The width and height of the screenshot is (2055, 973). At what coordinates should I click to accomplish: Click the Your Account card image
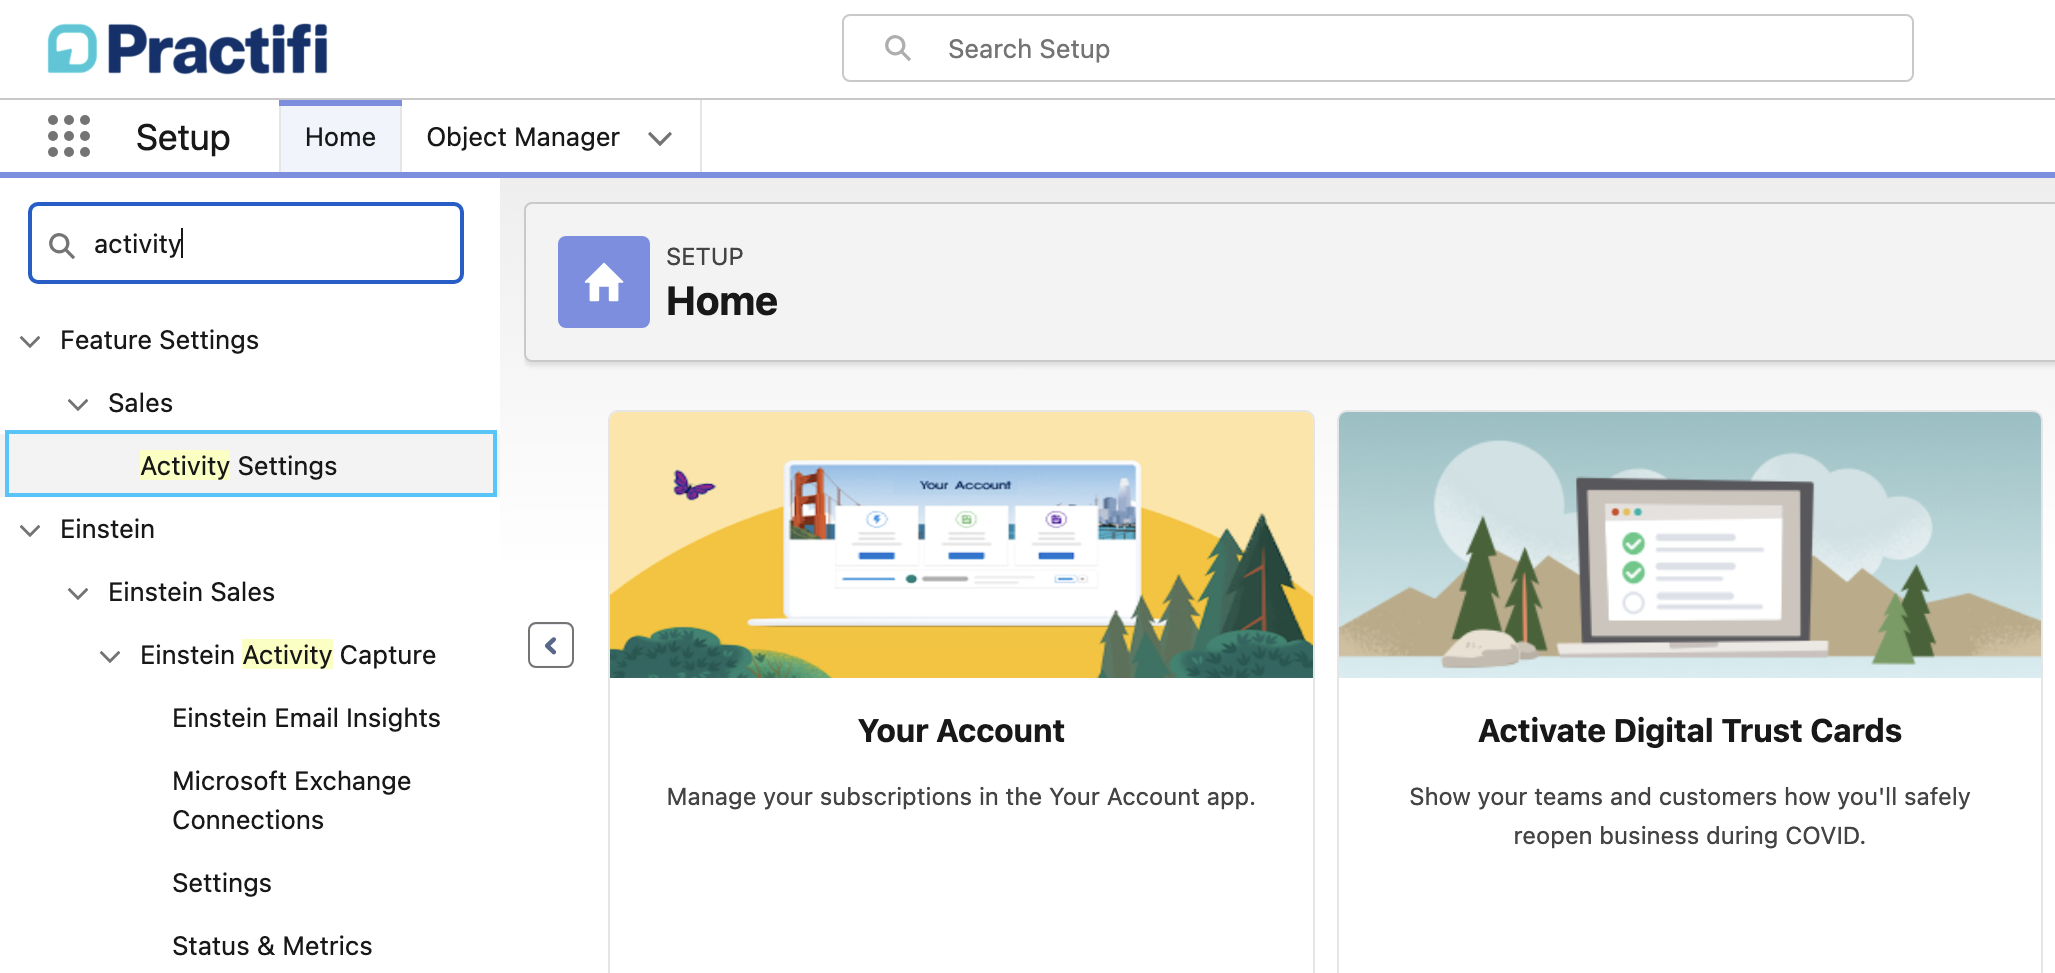pos(961,544)
